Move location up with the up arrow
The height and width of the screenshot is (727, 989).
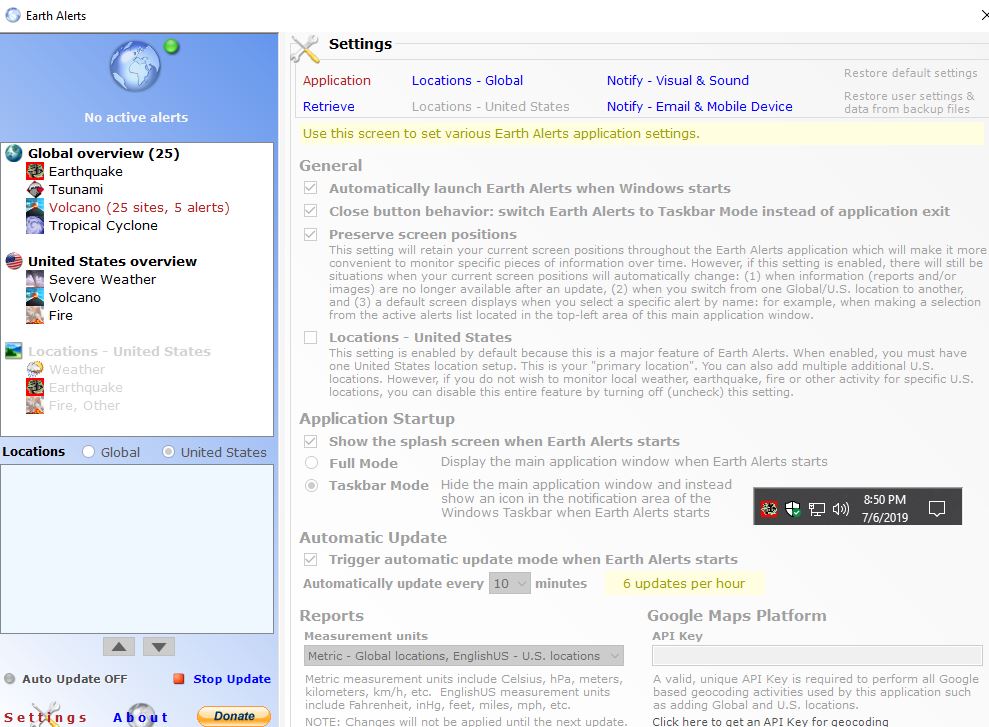119,647
